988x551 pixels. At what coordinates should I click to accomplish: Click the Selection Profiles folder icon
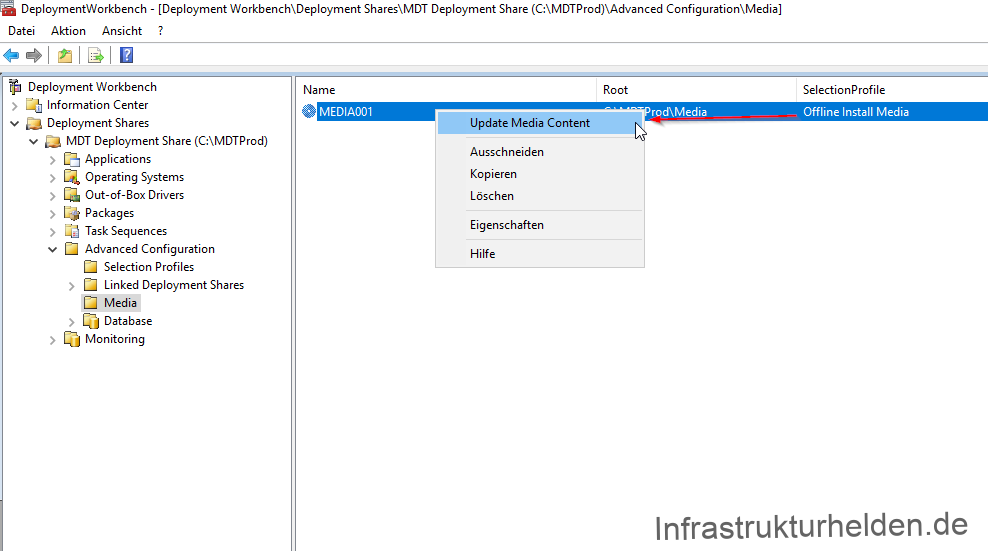tap(91, 267)
